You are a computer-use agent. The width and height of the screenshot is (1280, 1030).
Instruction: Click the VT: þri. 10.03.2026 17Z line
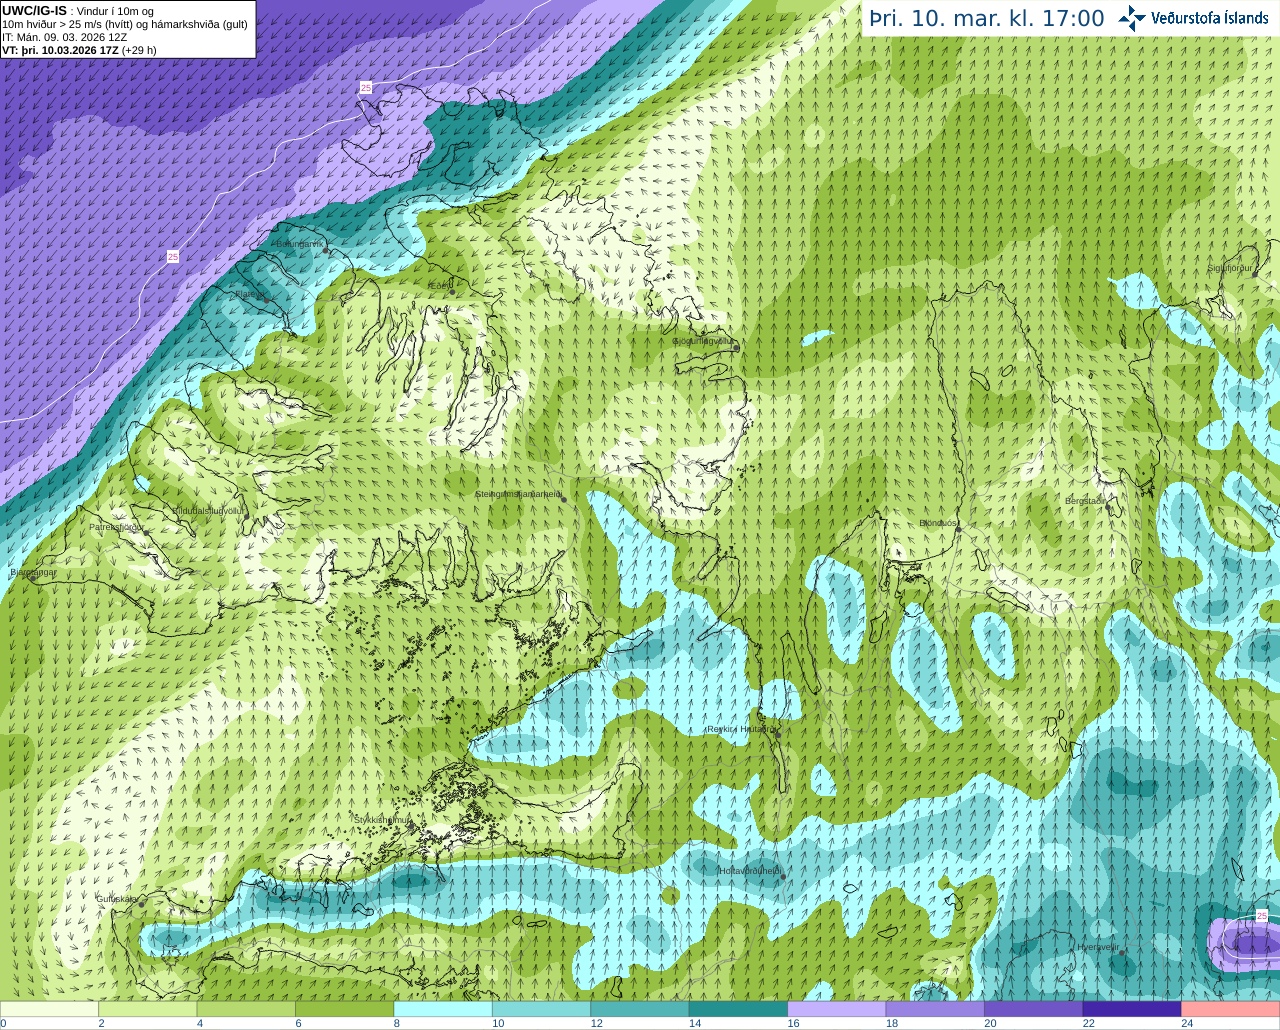(x=79, y=50)
